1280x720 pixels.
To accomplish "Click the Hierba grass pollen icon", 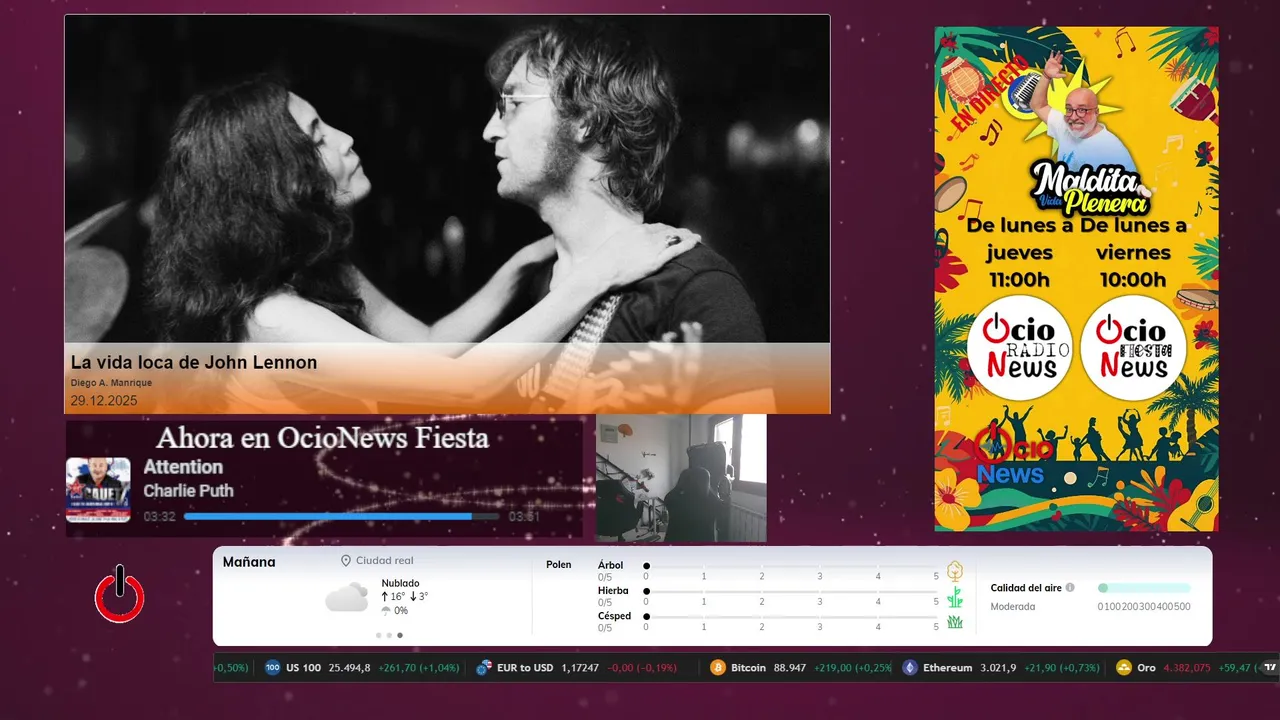I will pos(955,597).
